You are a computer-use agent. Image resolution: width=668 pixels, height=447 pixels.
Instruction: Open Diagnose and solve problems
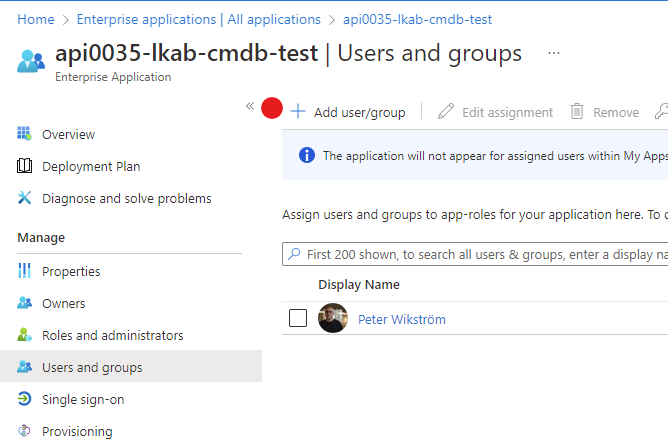coord(127,199)
